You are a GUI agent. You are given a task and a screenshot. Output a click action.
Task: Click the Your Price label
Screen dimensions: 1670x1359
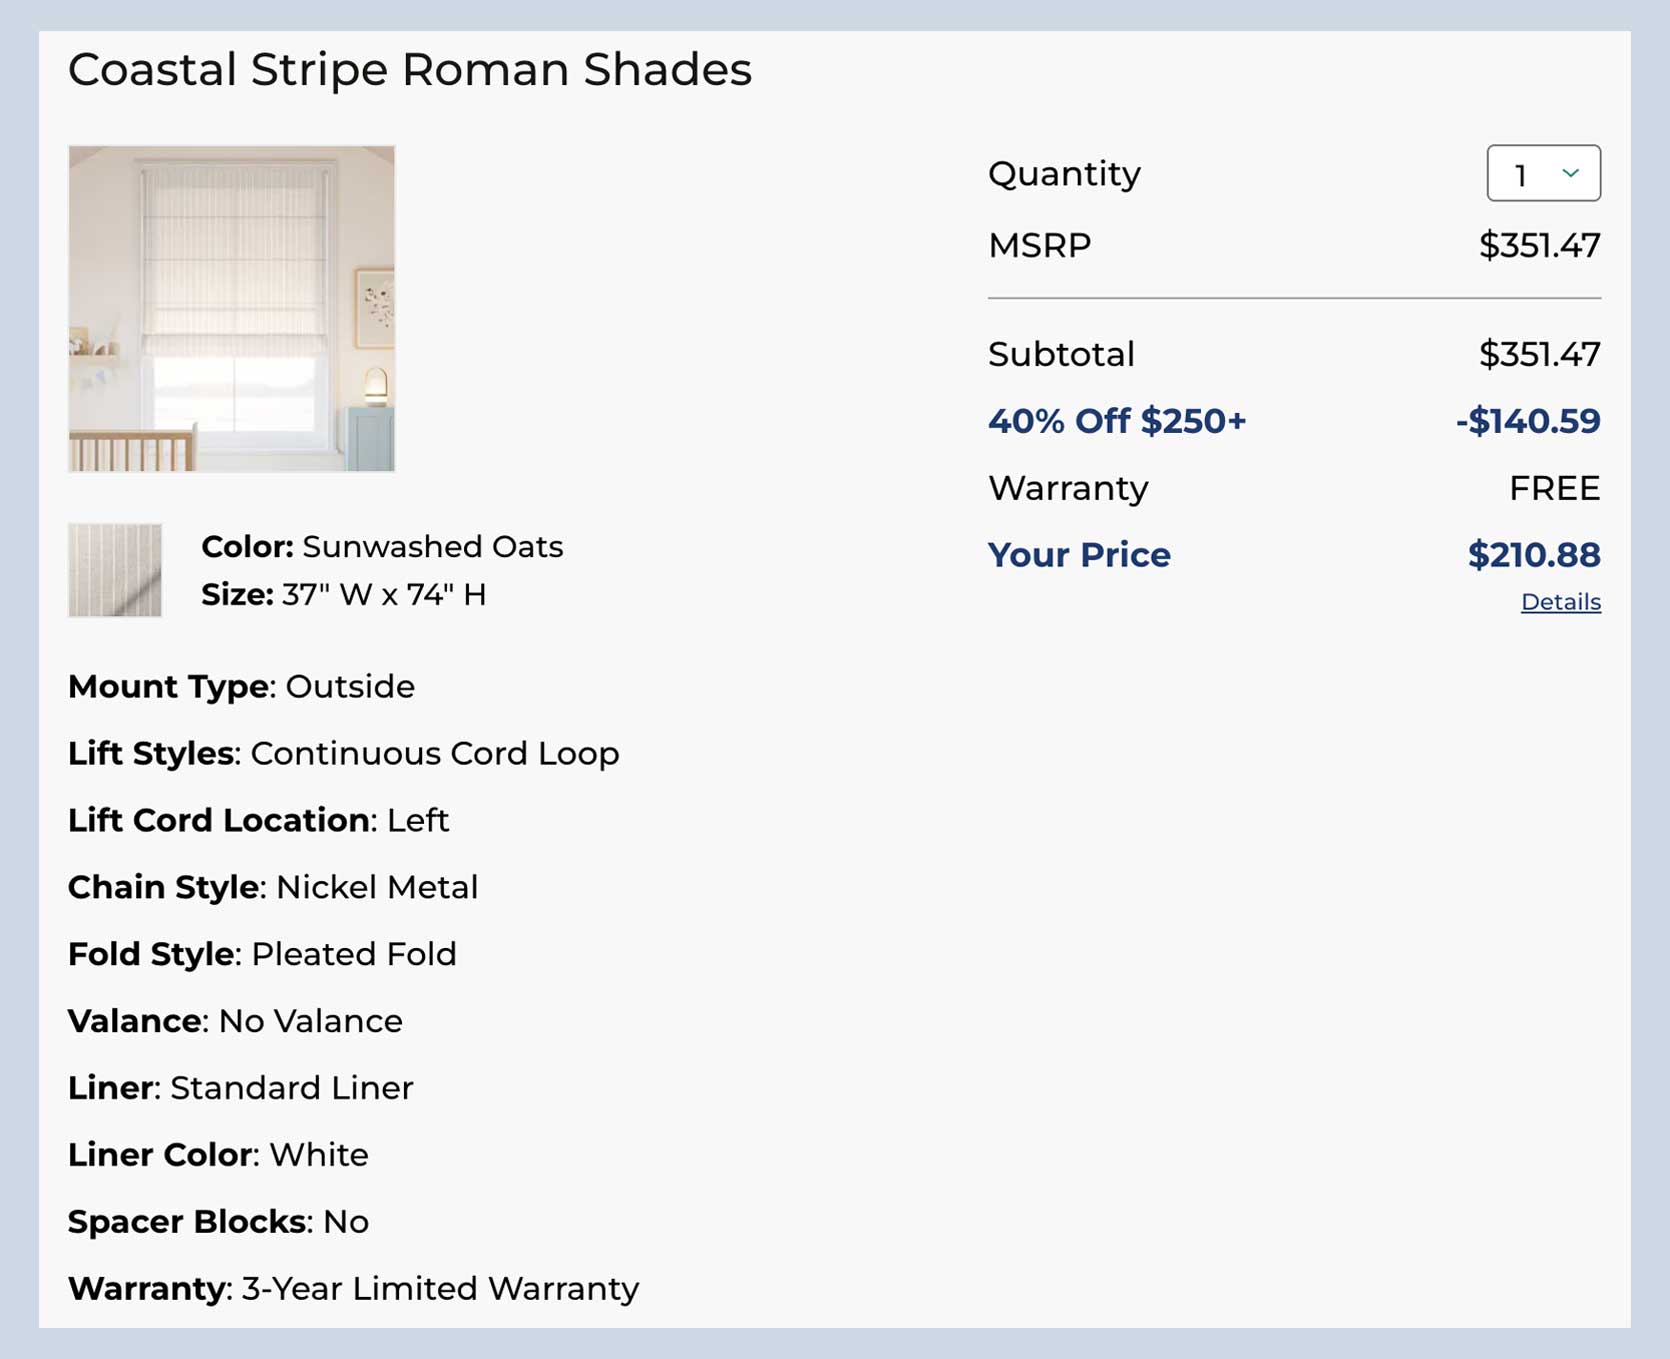(x=1079, y=555)
